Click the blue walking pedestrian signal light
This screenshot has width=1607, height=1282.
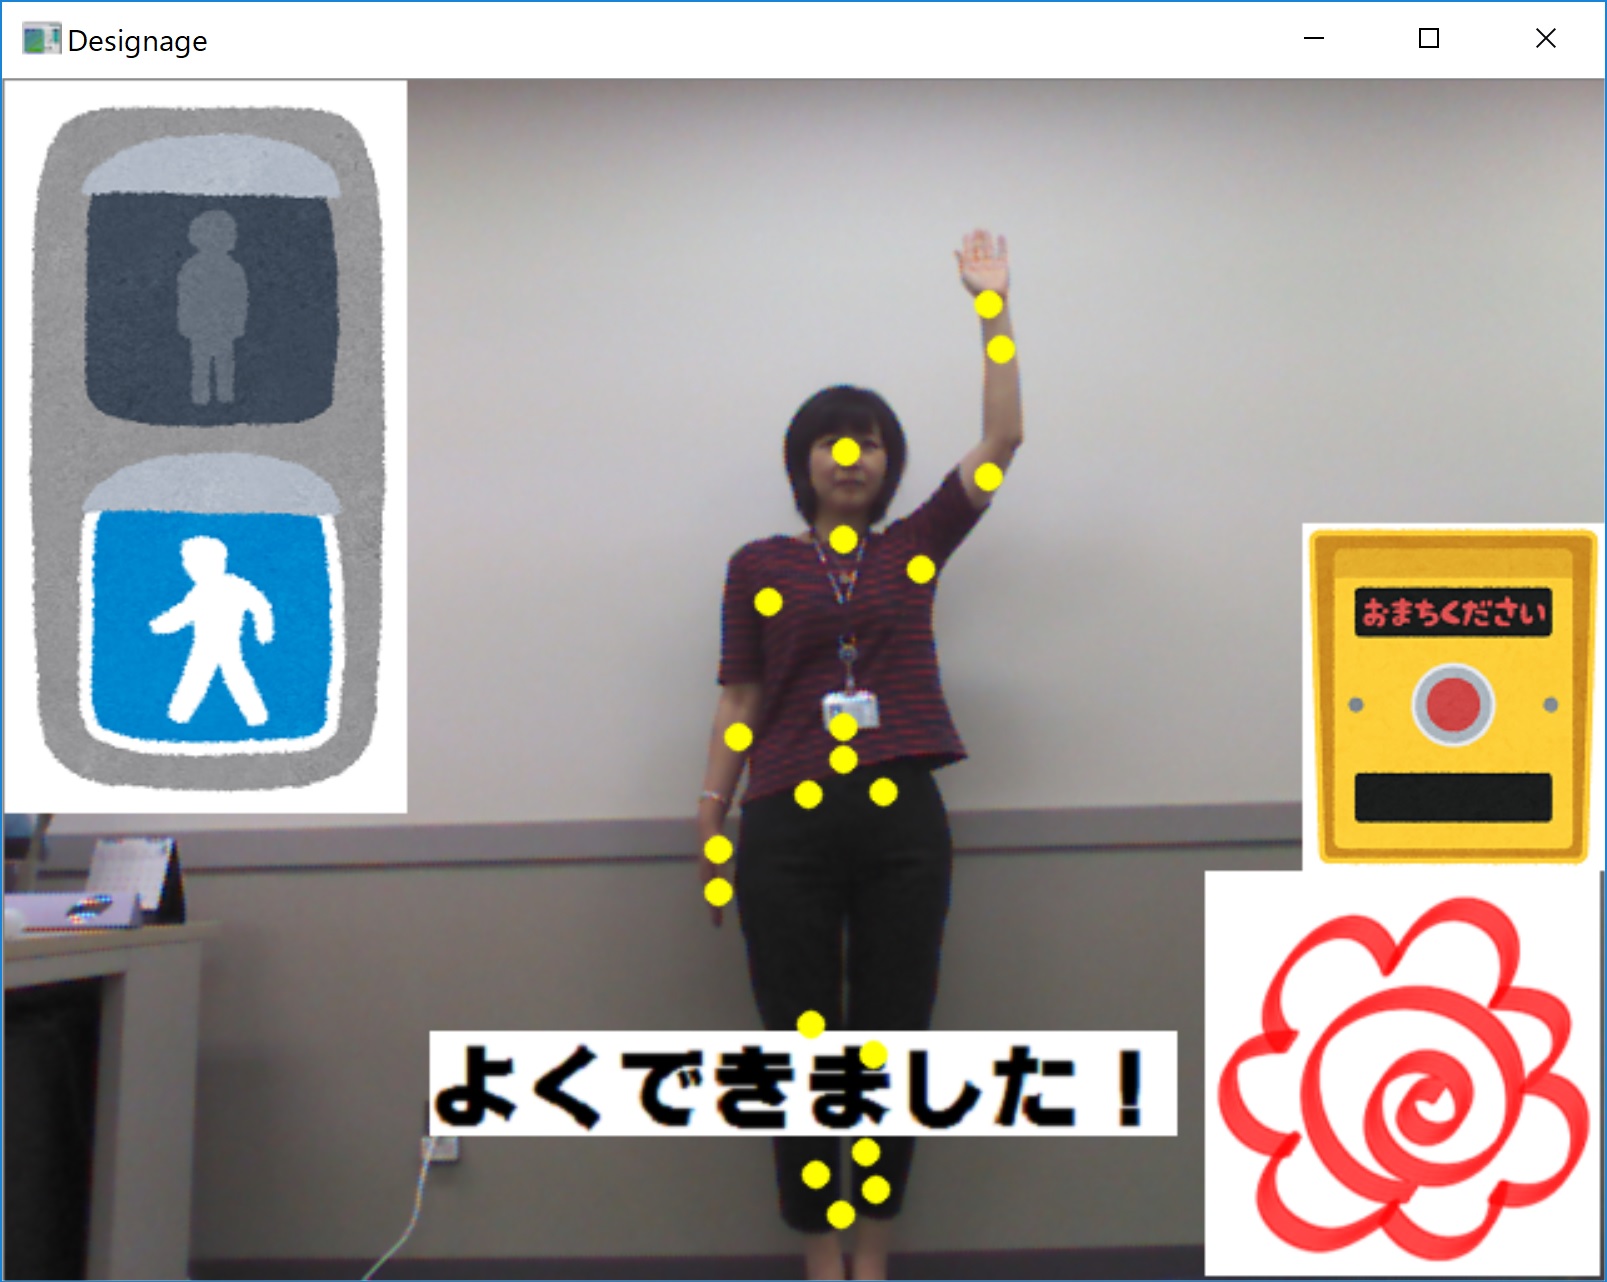[x=211, y=630]
